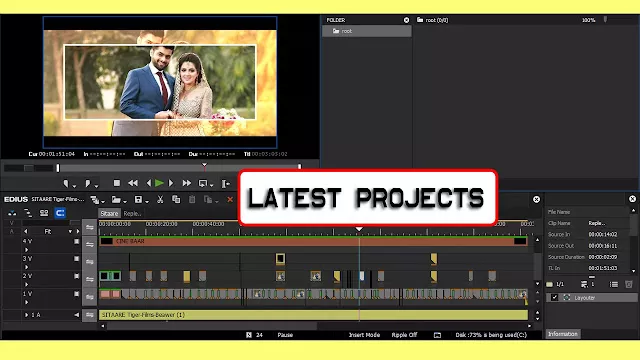The width and height of the screenshot is (640, 360).
Task: Select the Sitaare sequence tab
Action: 109,213
